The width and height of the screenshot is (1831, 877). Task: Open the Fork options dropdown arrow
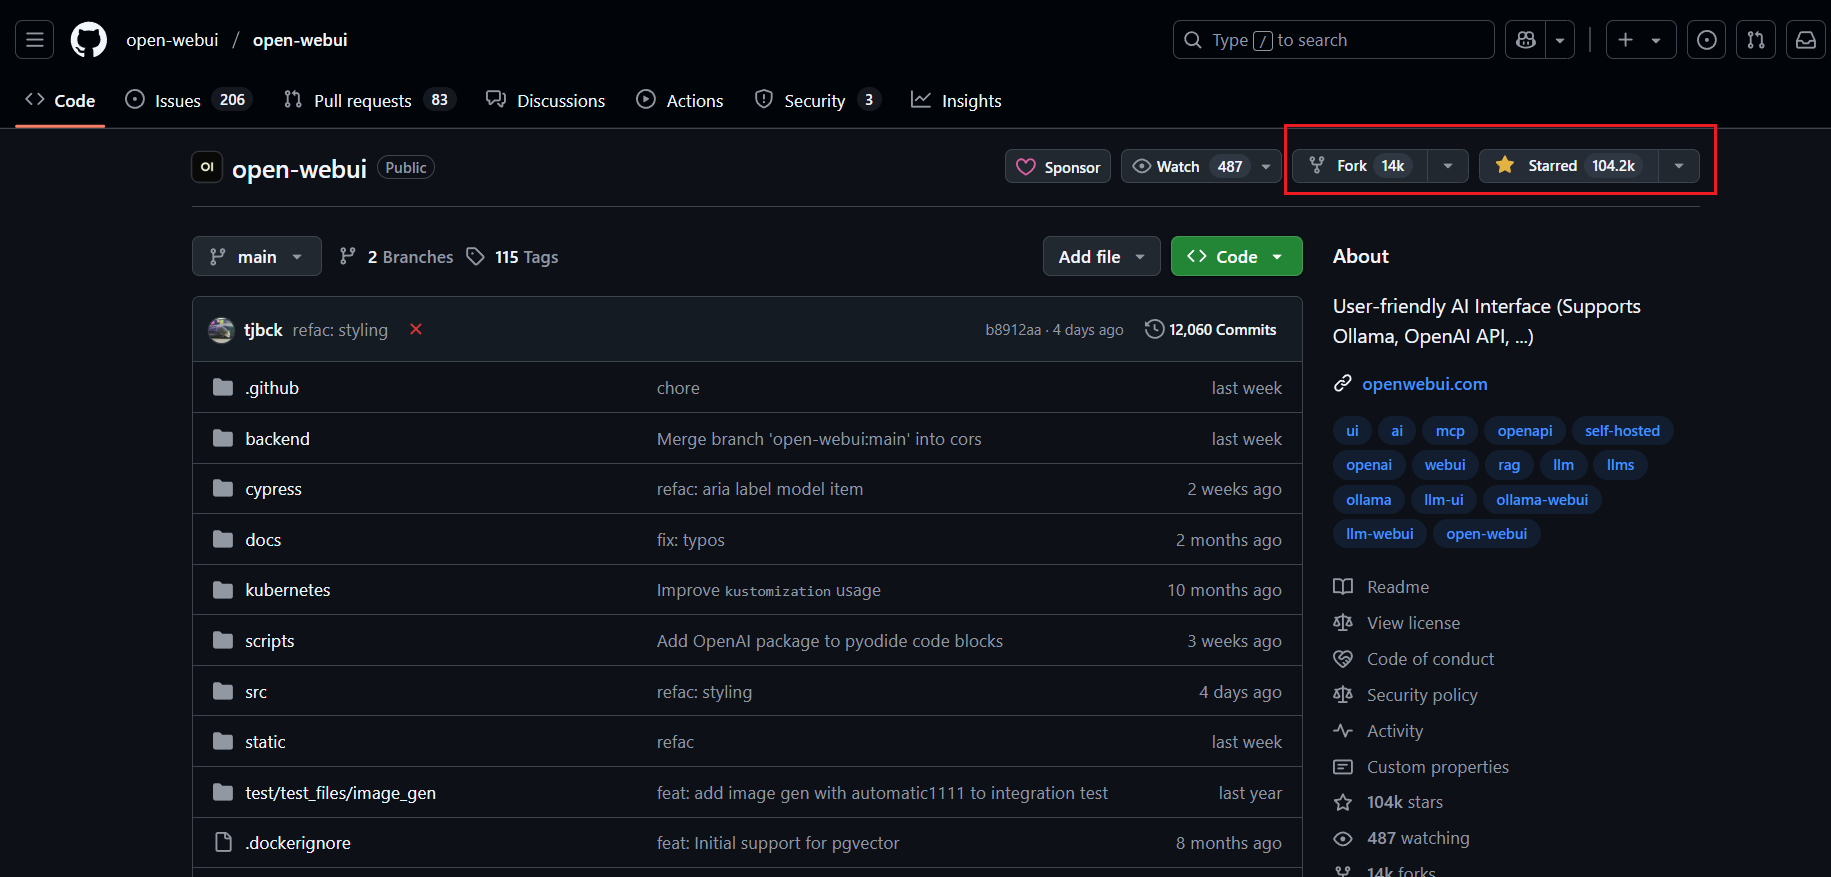coord(1448,166)
